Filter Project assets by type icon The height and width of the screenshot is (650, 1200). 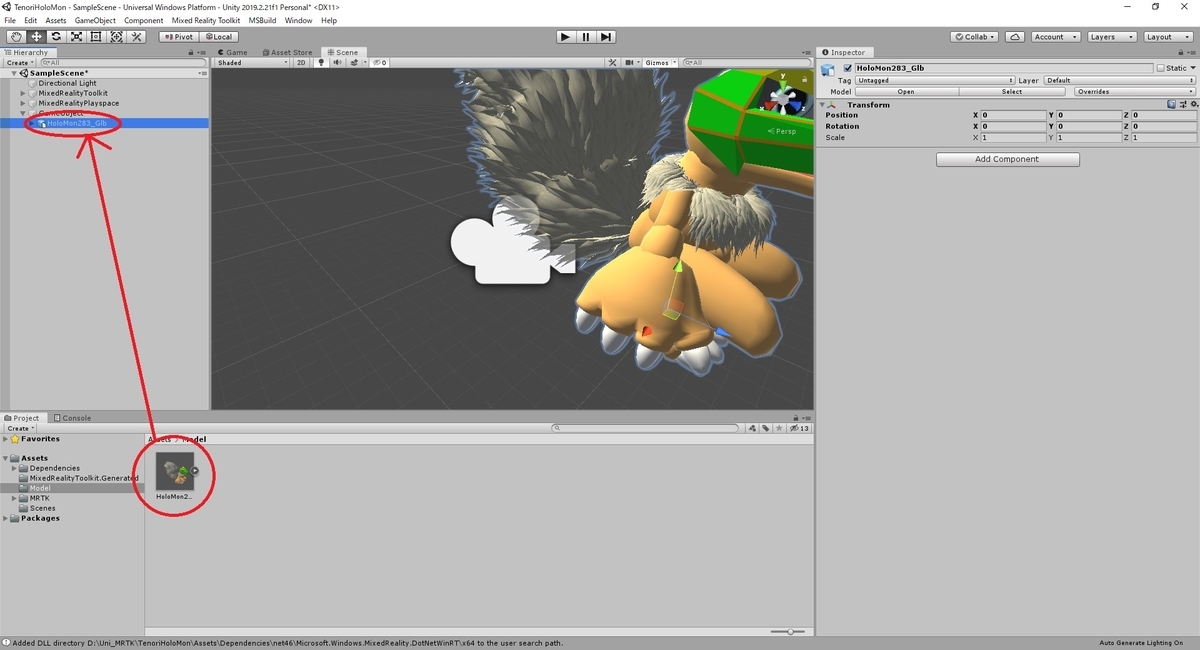pyautogui.click(x=753, y=428)
